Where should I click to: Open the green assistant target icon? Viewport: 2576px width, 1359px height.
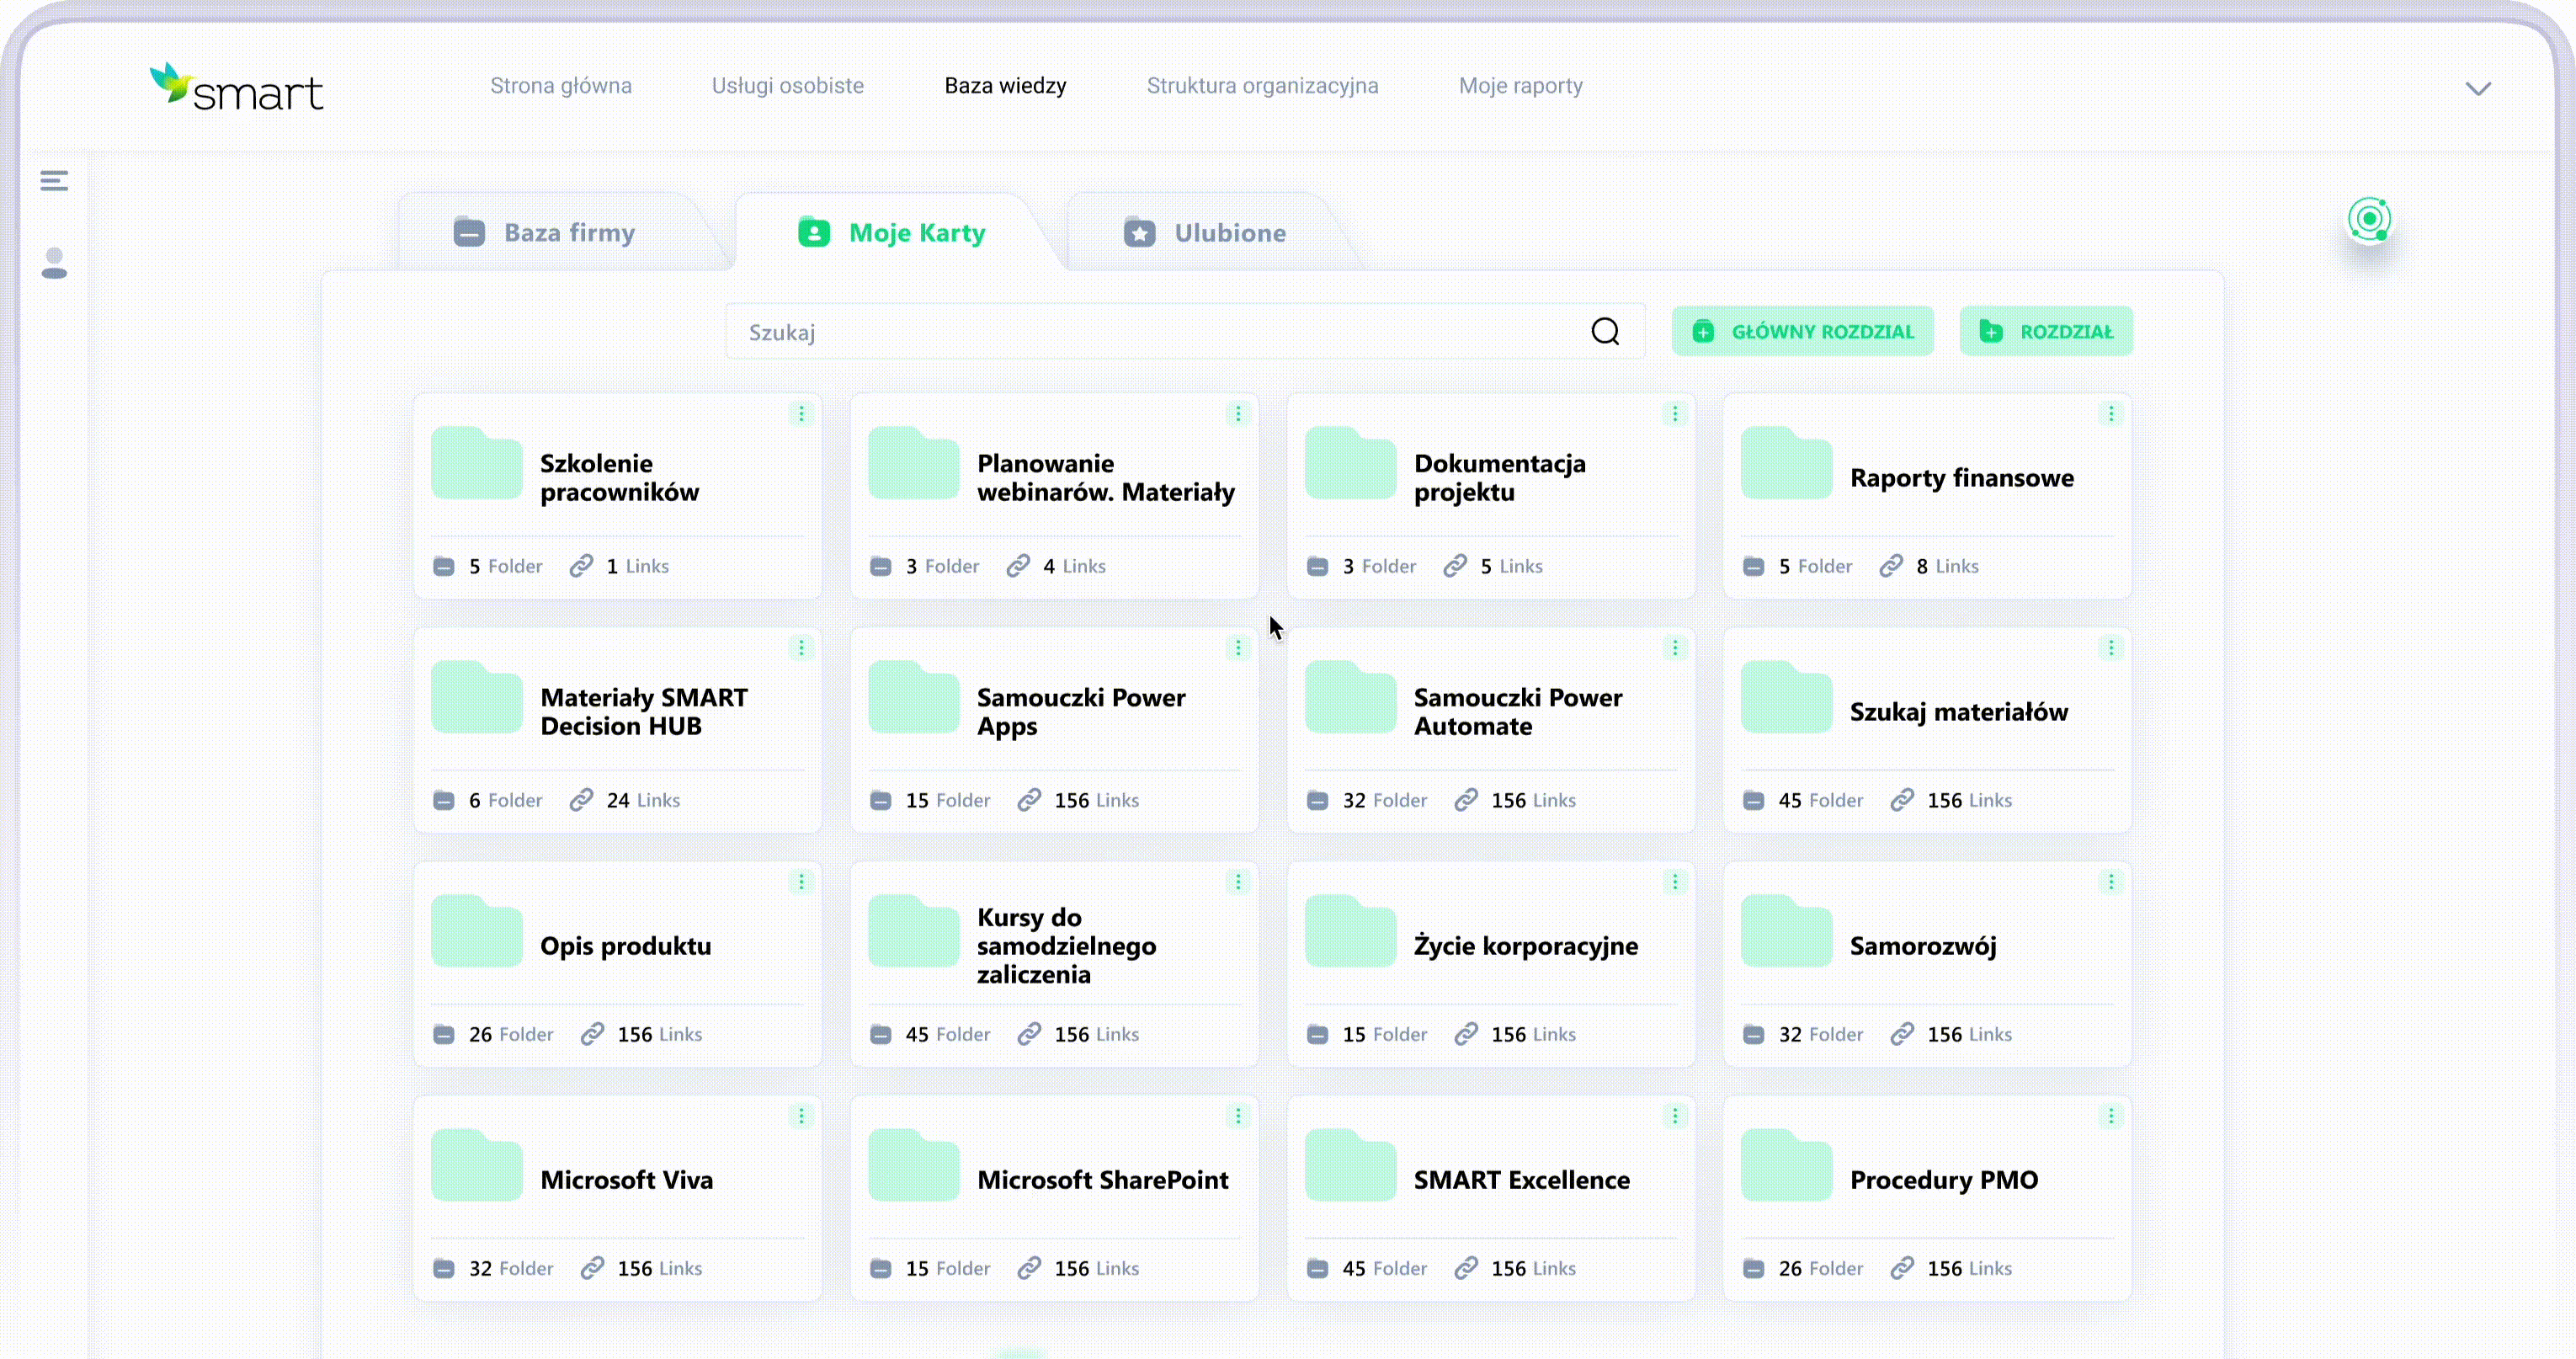[2369, 219]
